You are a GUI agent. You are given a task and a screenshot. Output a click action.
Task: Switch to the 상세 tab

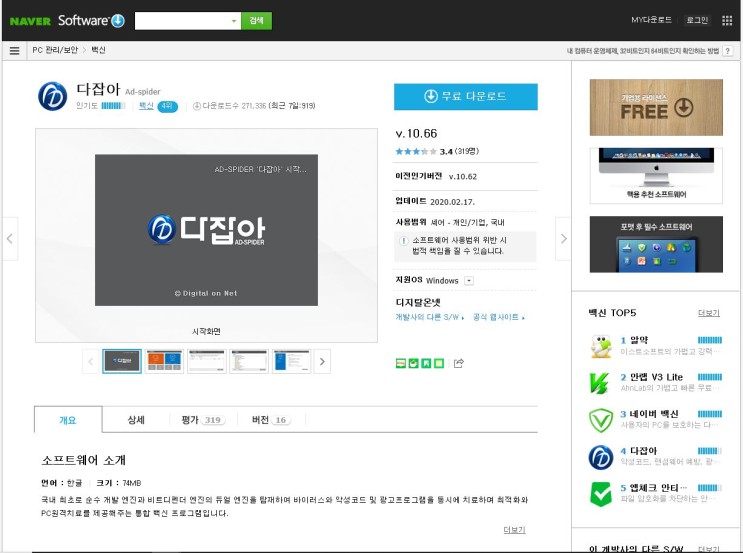136,420
